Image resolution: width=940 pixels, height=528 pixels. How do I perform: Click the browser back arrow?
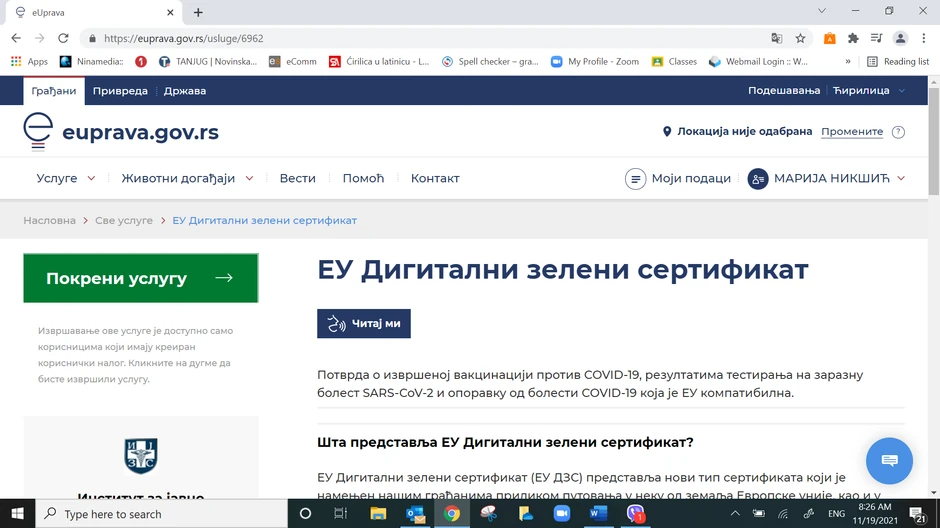click(x=16, y=38)
